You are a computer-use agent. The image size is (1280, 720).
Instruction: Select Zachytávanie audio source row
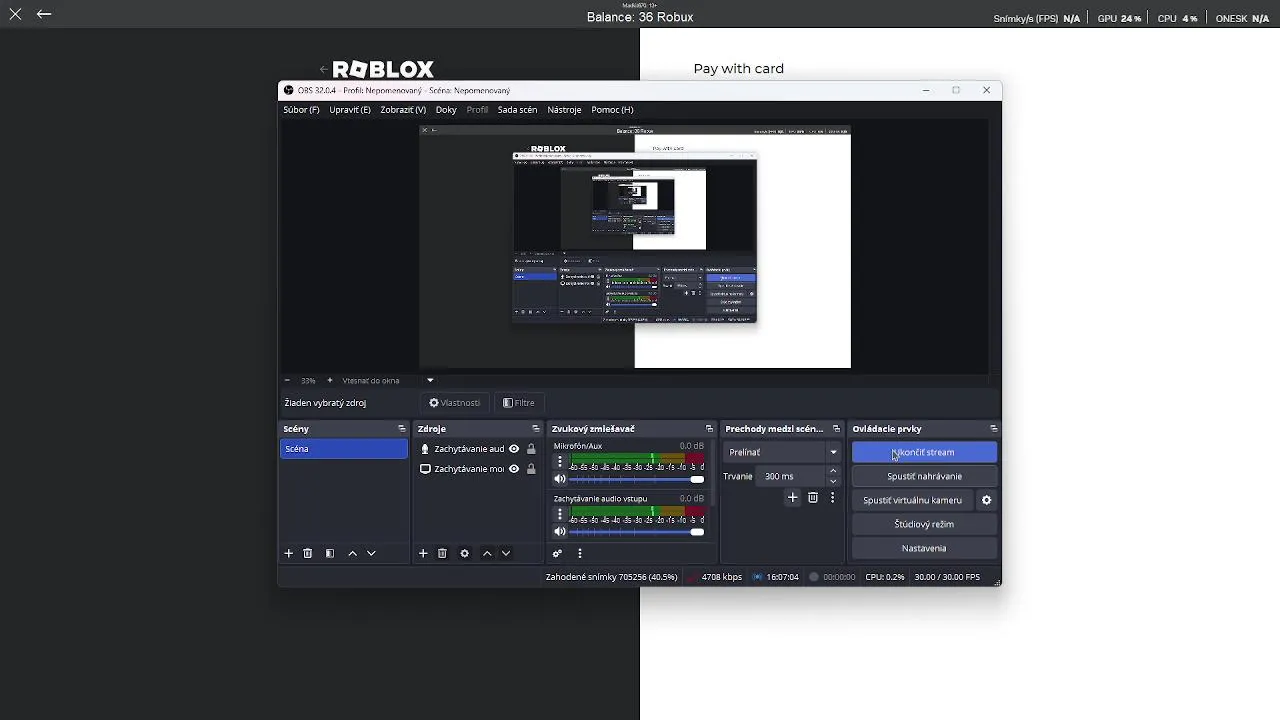[478, 449]
